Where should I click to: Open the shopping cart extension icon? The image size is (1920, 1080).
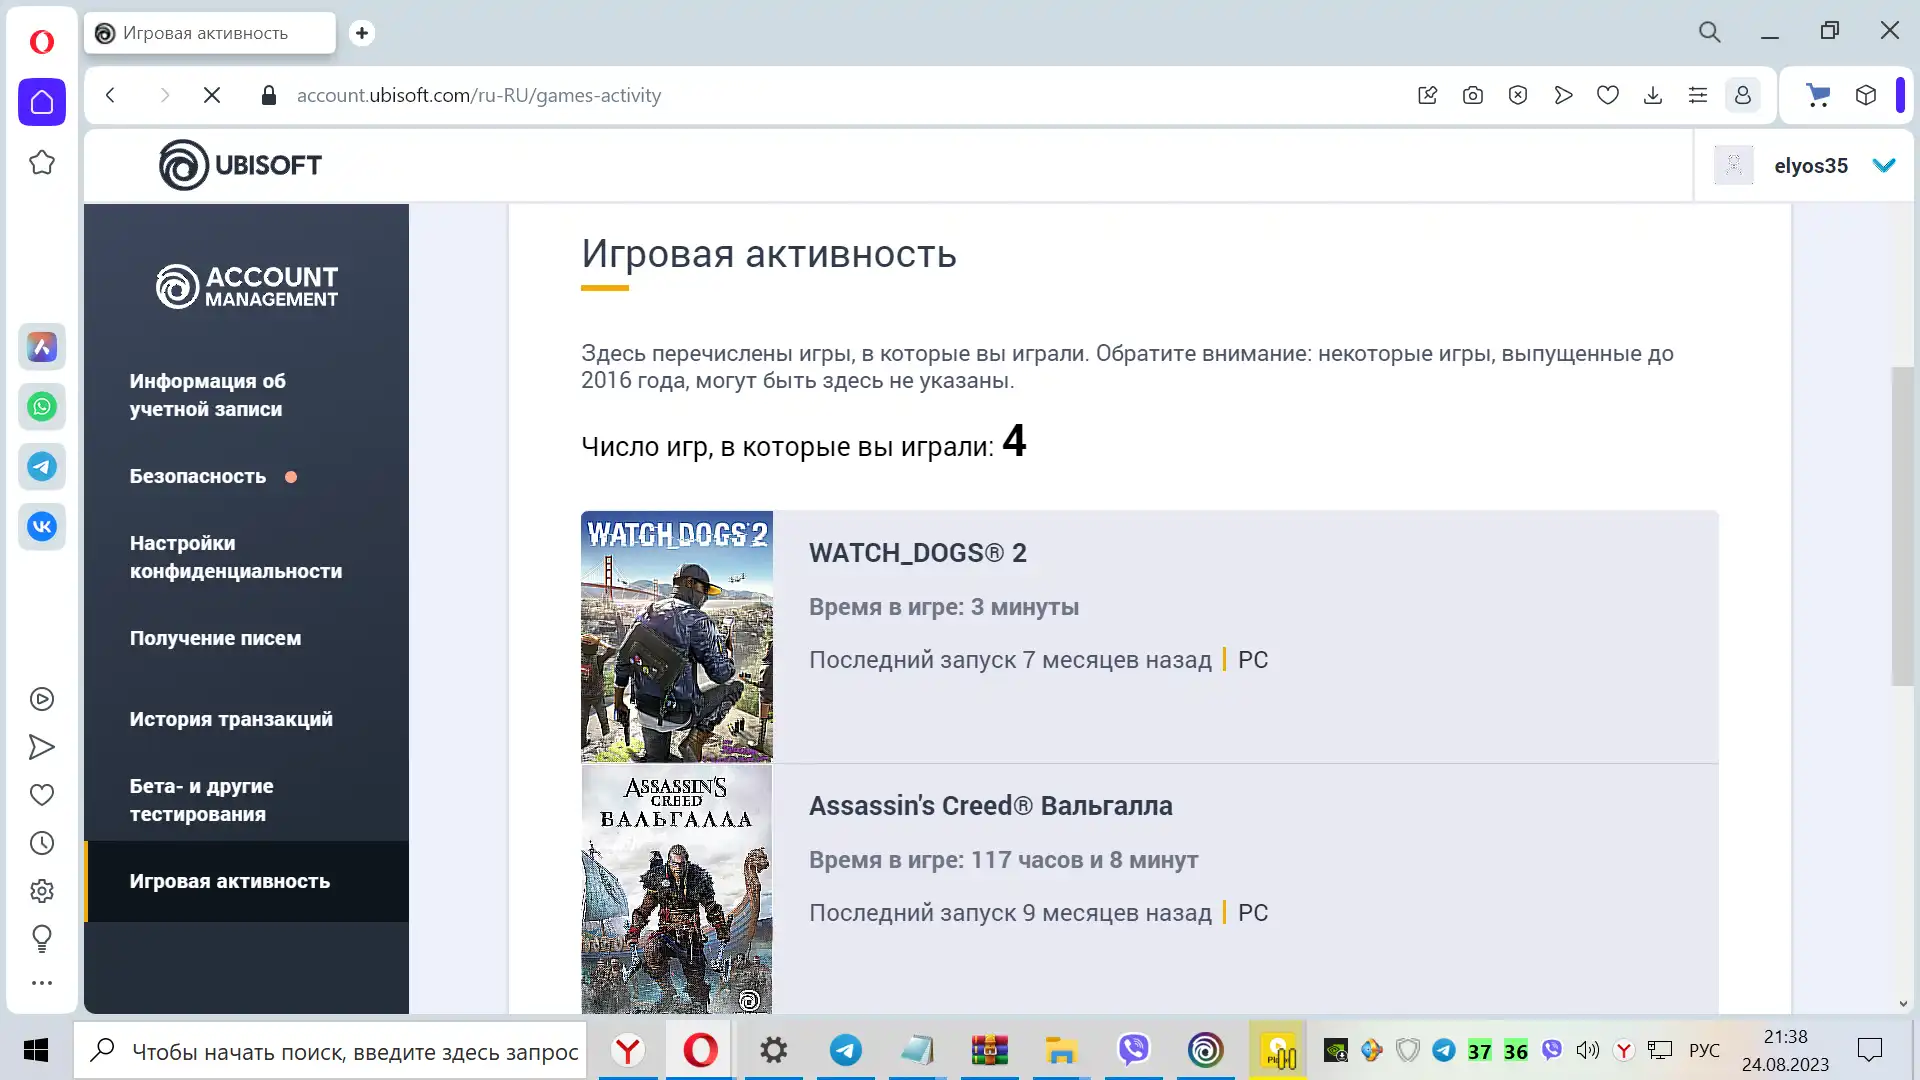(1818, 95)
